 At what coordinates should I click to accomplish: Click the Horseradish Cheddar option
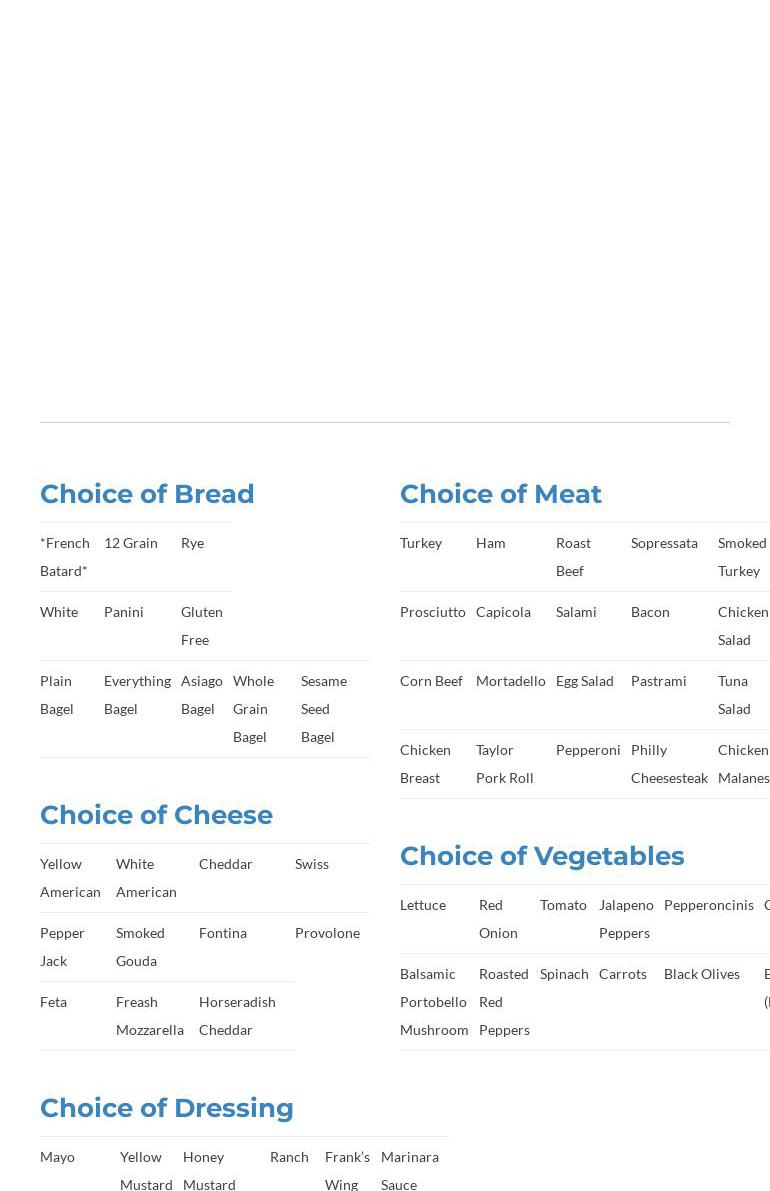237,1015
